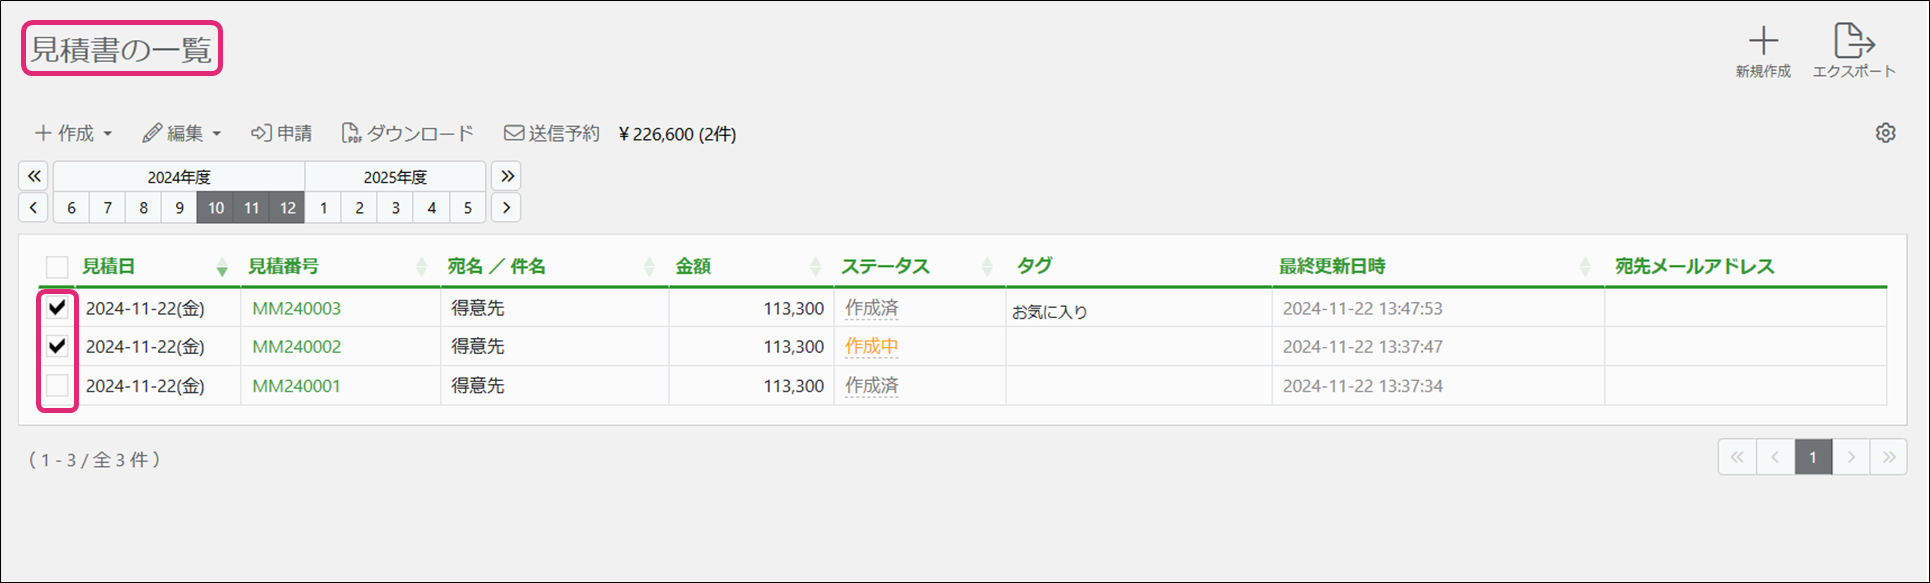Check the checkbox for estimate MM240001
1930x583 pixels.
point(57,385)
